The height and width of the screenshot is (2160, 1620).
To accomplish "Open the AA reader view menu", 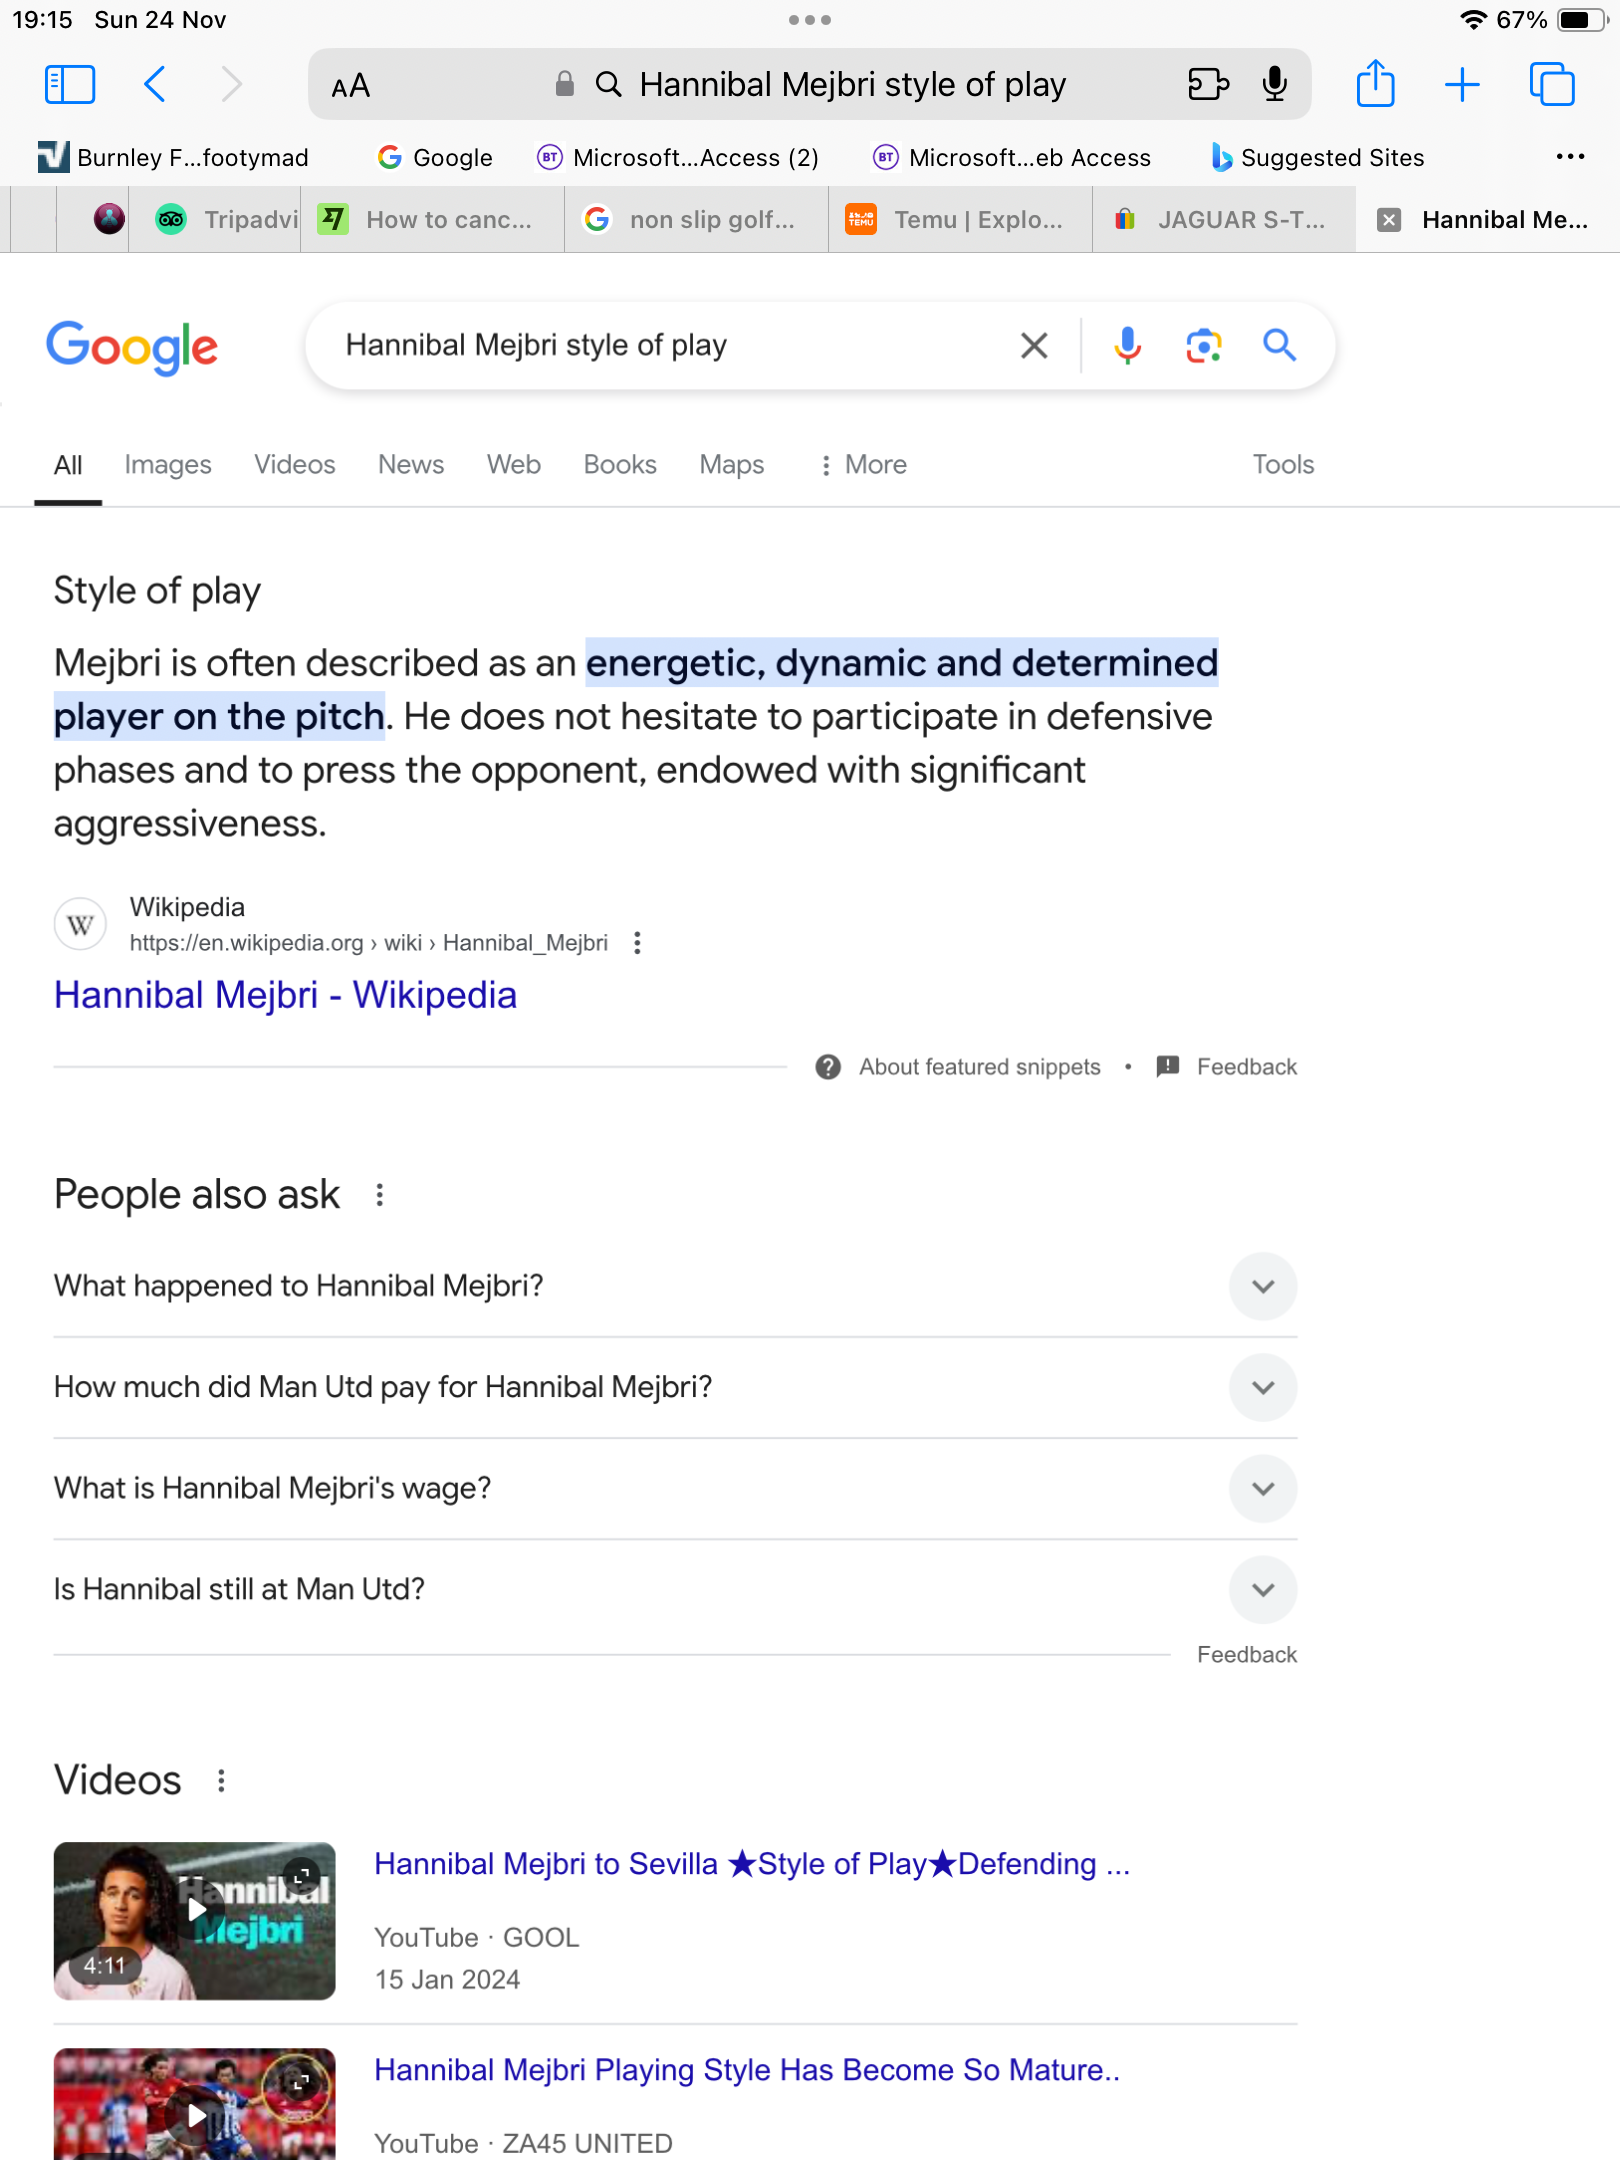I will coord(351,87).
